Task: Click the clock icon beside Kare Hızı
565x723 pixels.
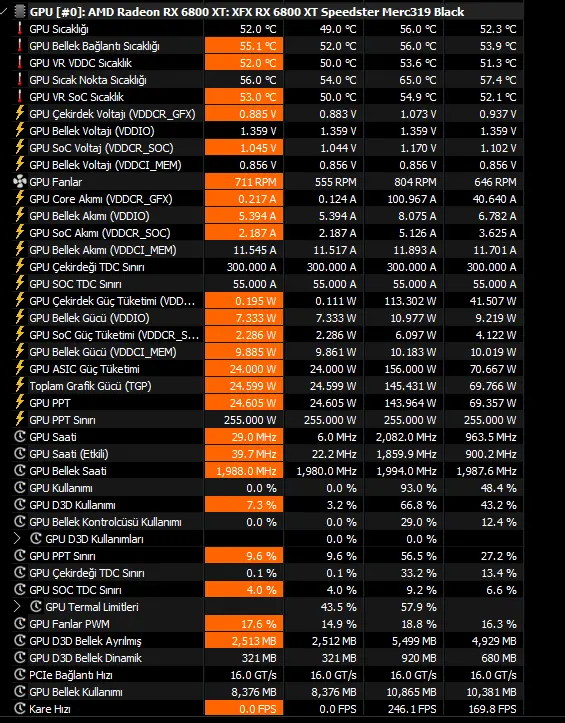Action: 19,709
